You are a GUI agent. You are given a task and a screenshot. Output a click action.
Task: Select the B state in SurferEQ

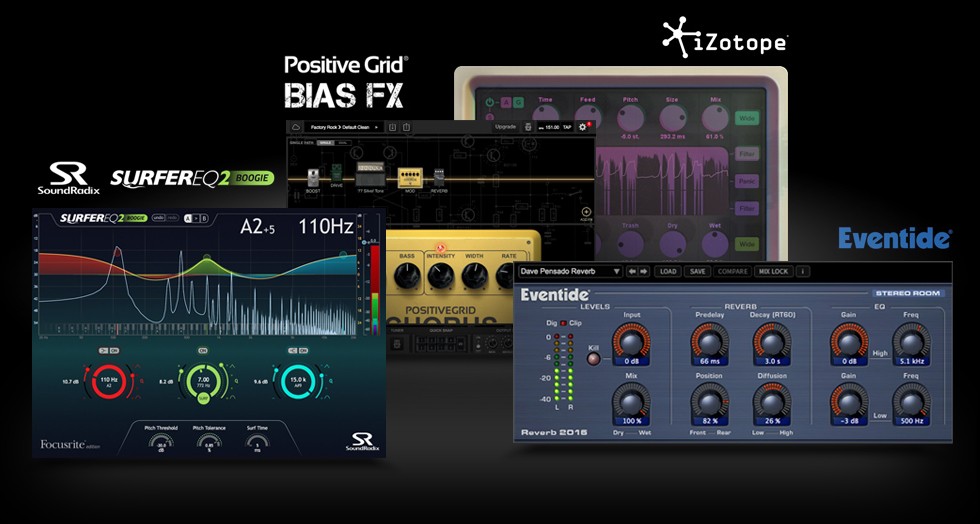204,218
